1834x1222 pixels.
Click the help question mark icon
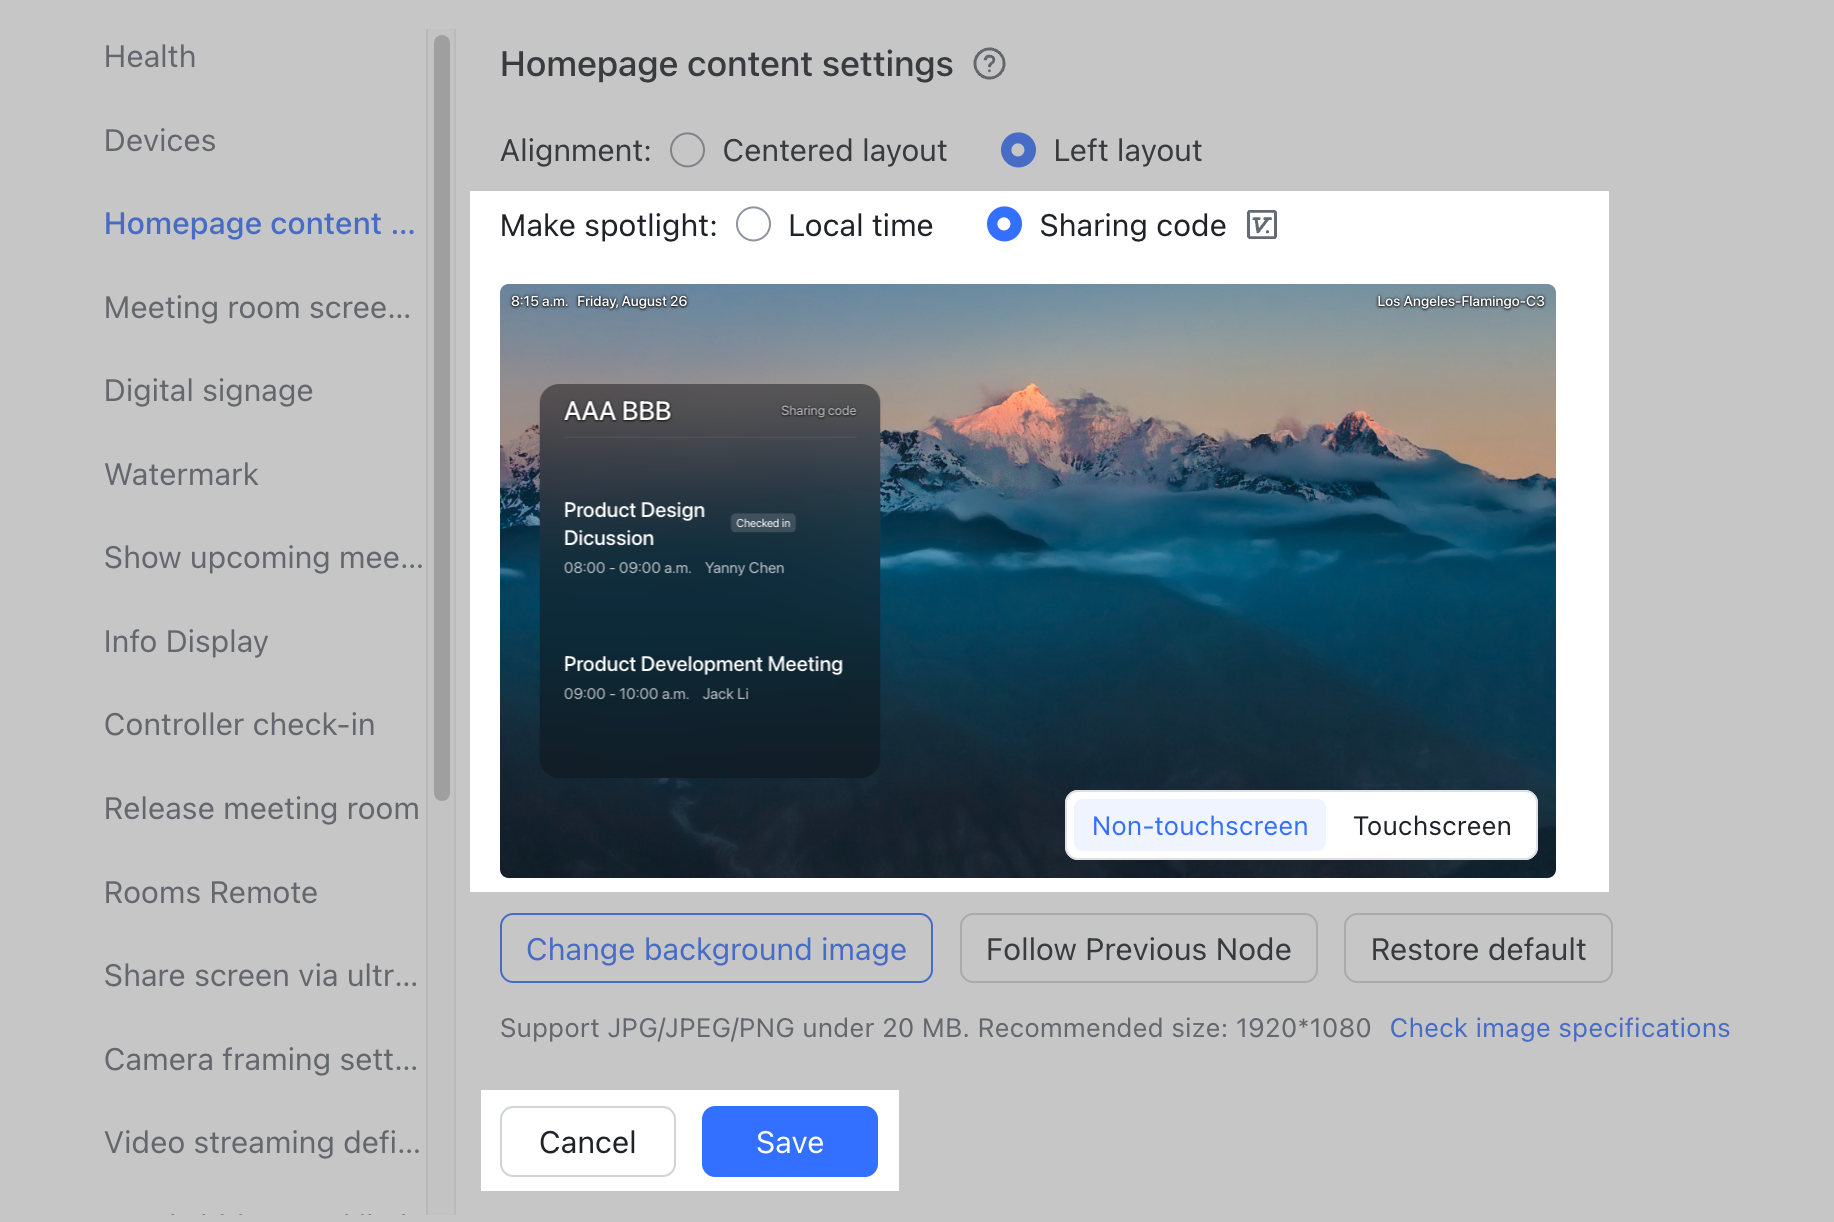click(989, 64)
